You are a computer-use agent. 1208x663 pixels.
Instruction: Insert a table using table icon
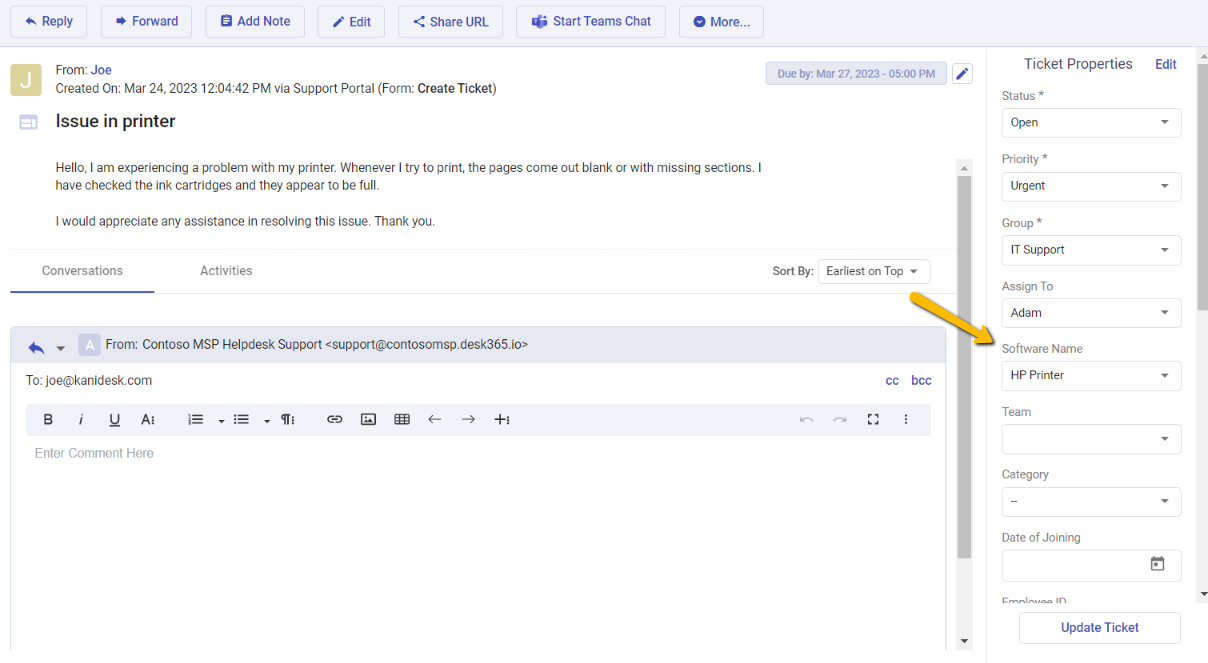[402, 420]
